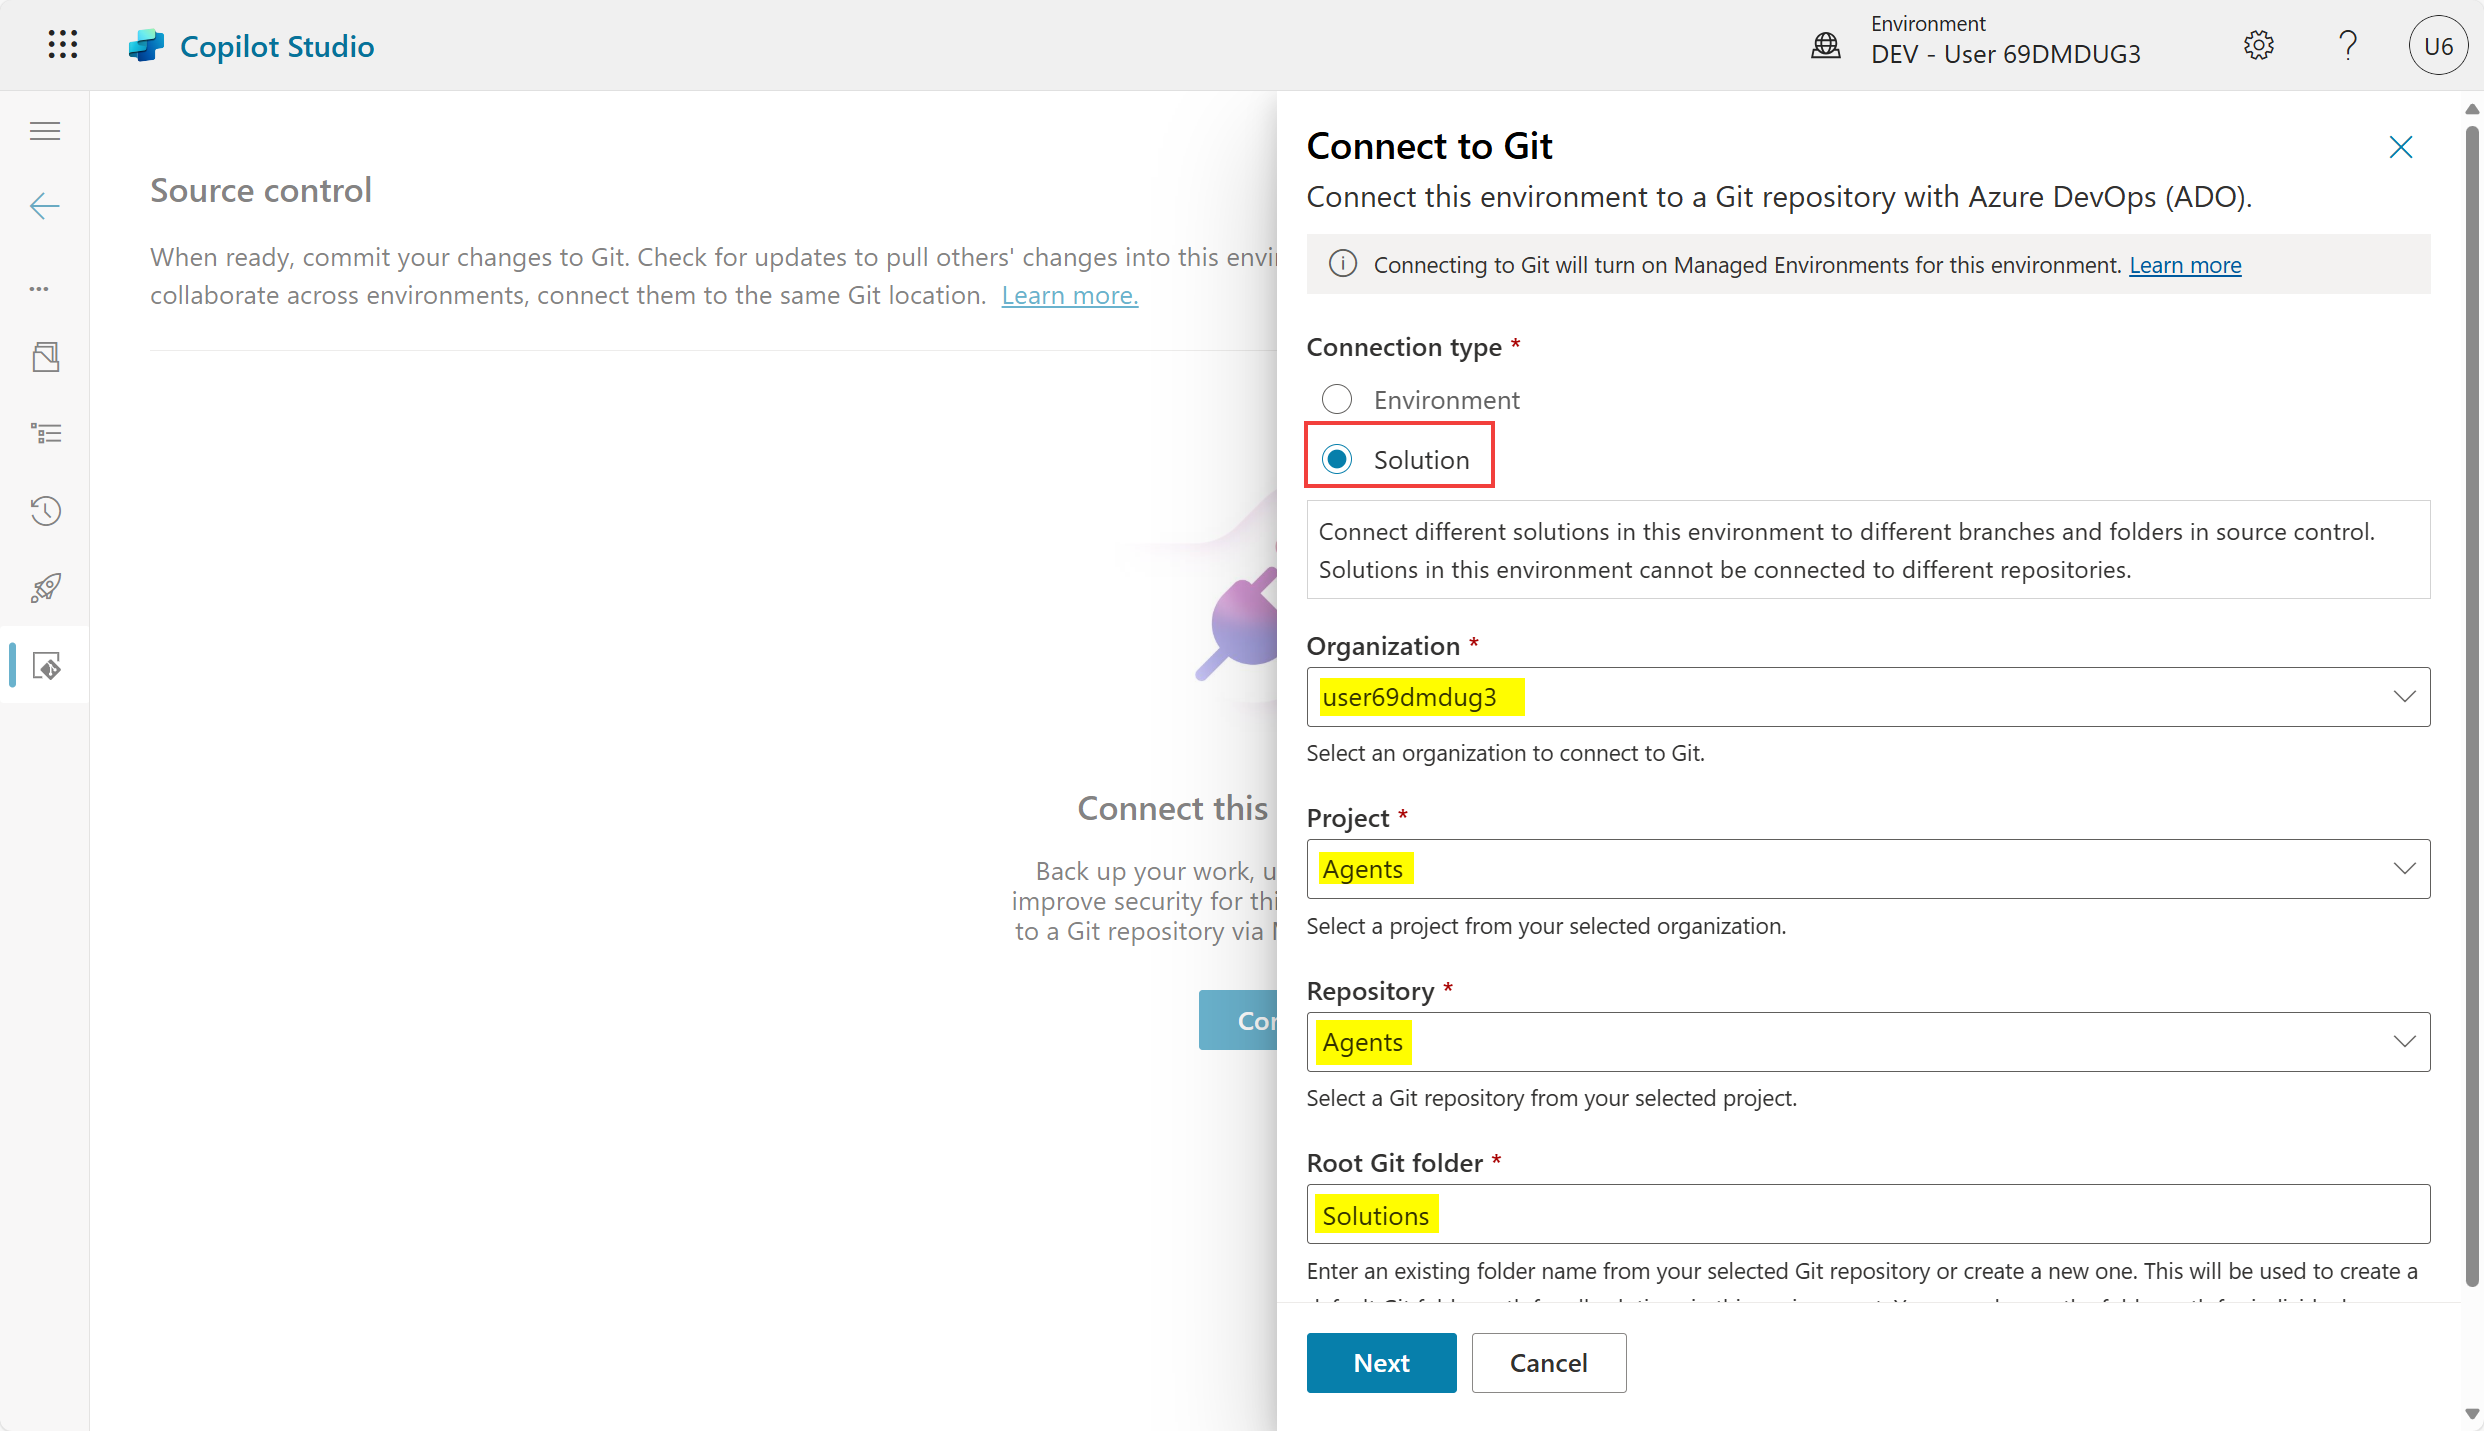Open the sidebar more options ellipsis
Viewport: 2484px width, 1431px height.
pos(40,289)
